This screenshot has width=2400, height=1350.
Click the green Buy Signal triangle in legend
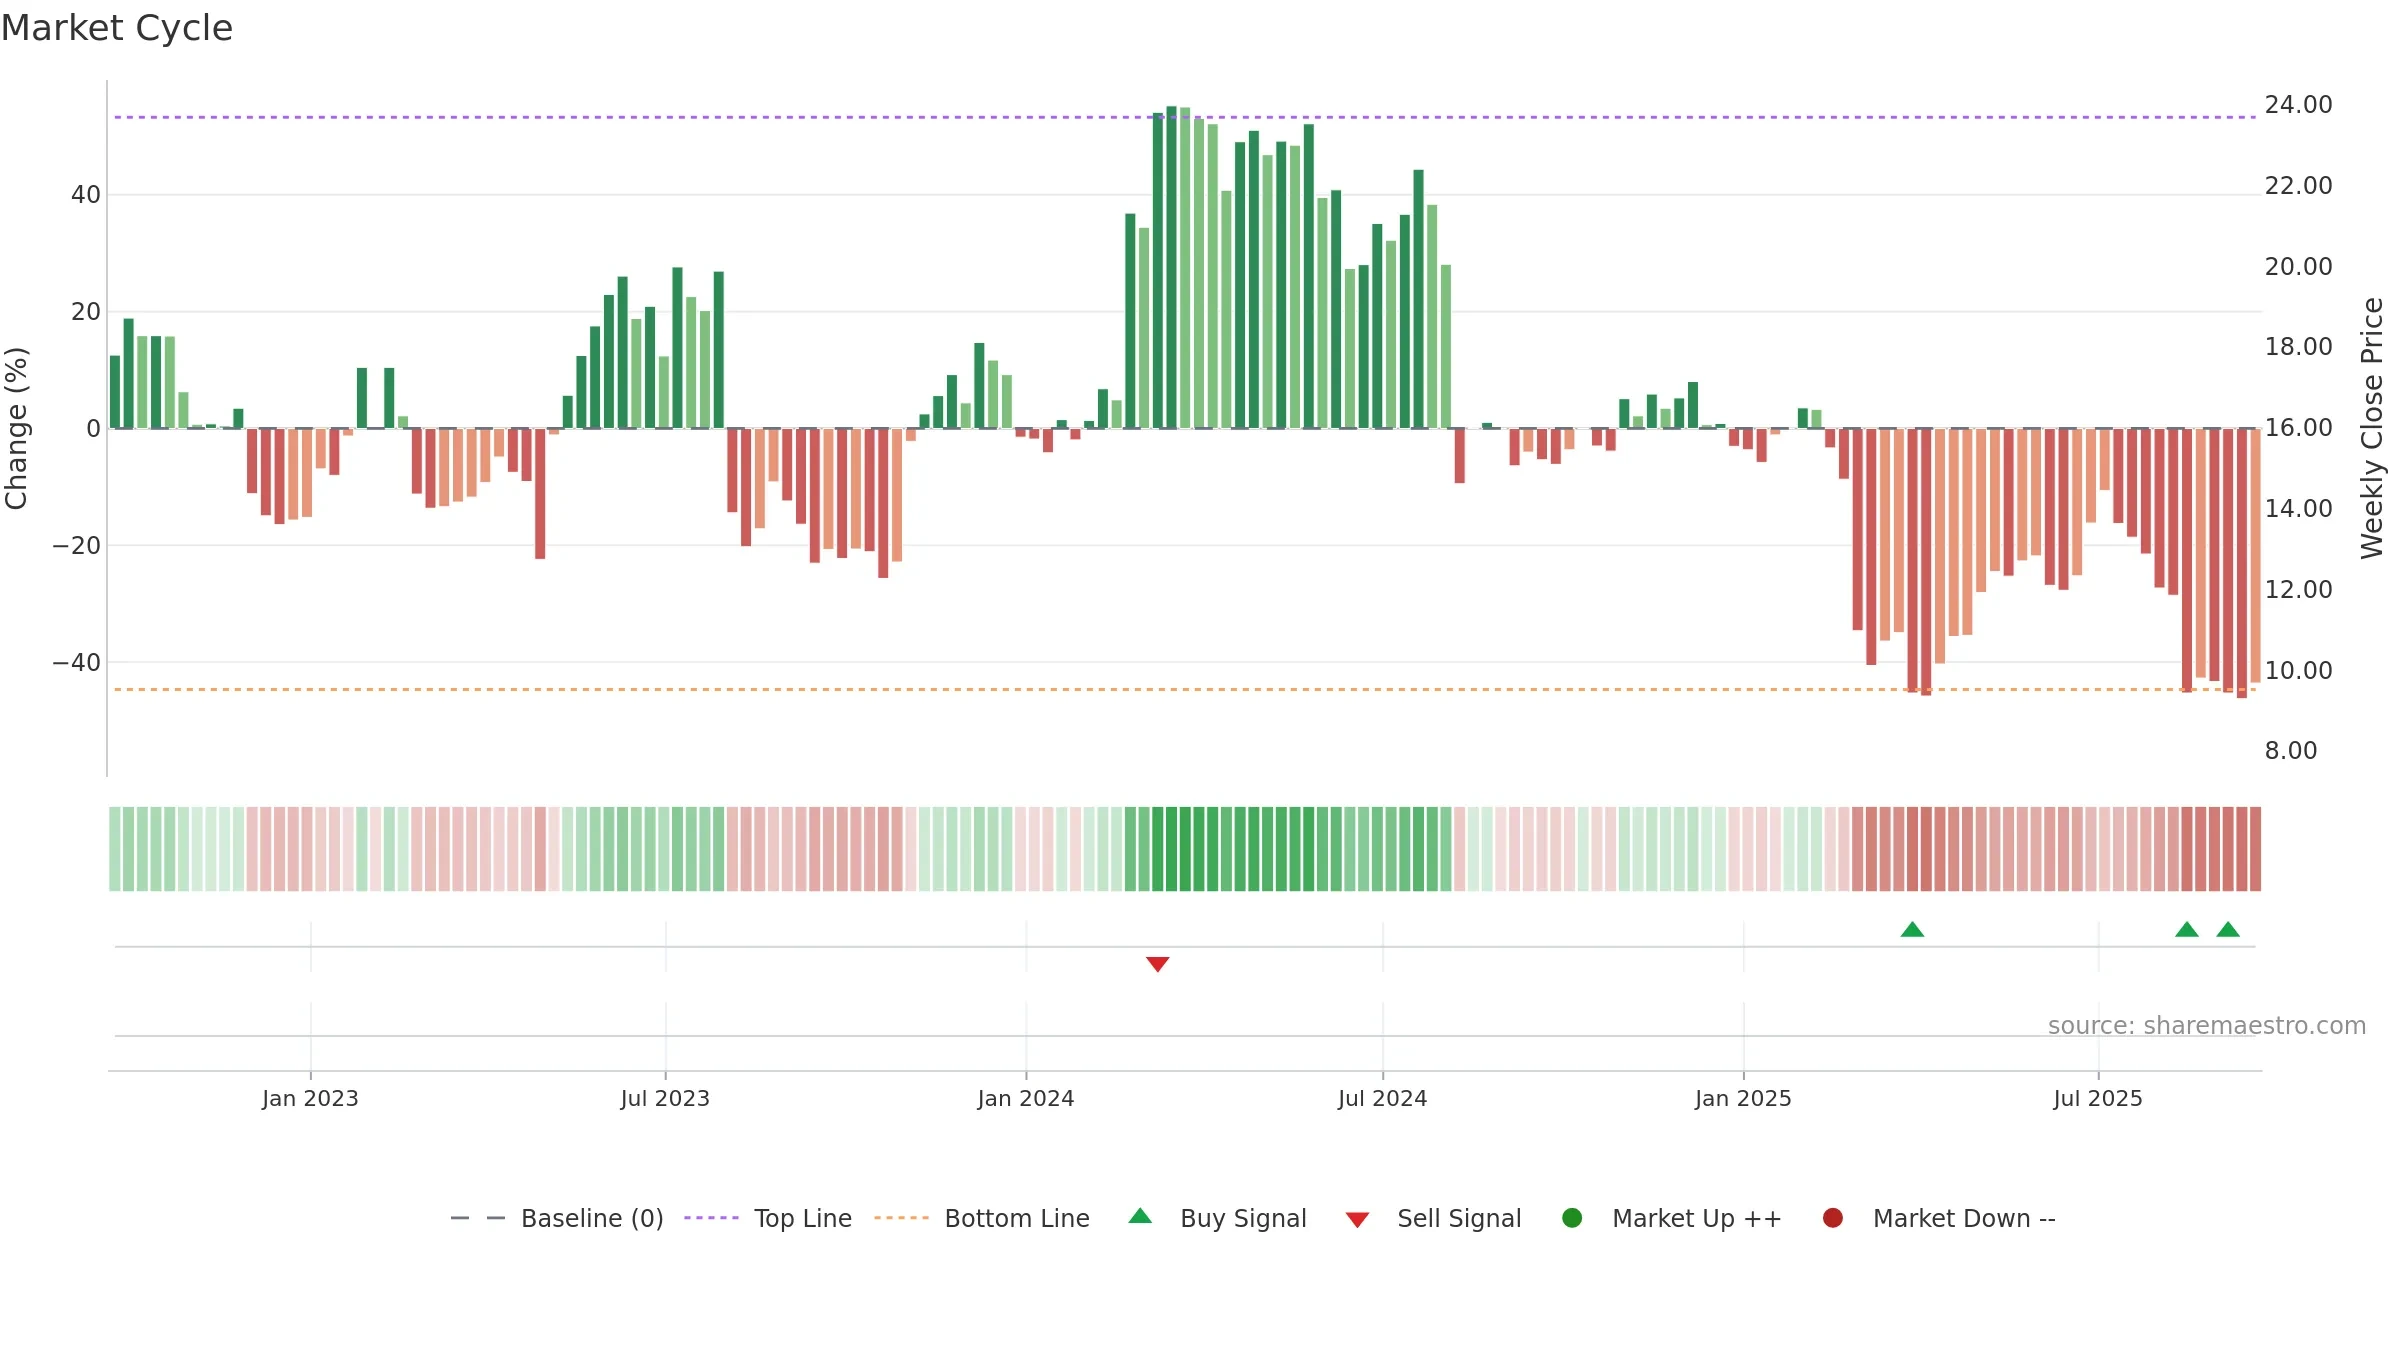1140,1216
